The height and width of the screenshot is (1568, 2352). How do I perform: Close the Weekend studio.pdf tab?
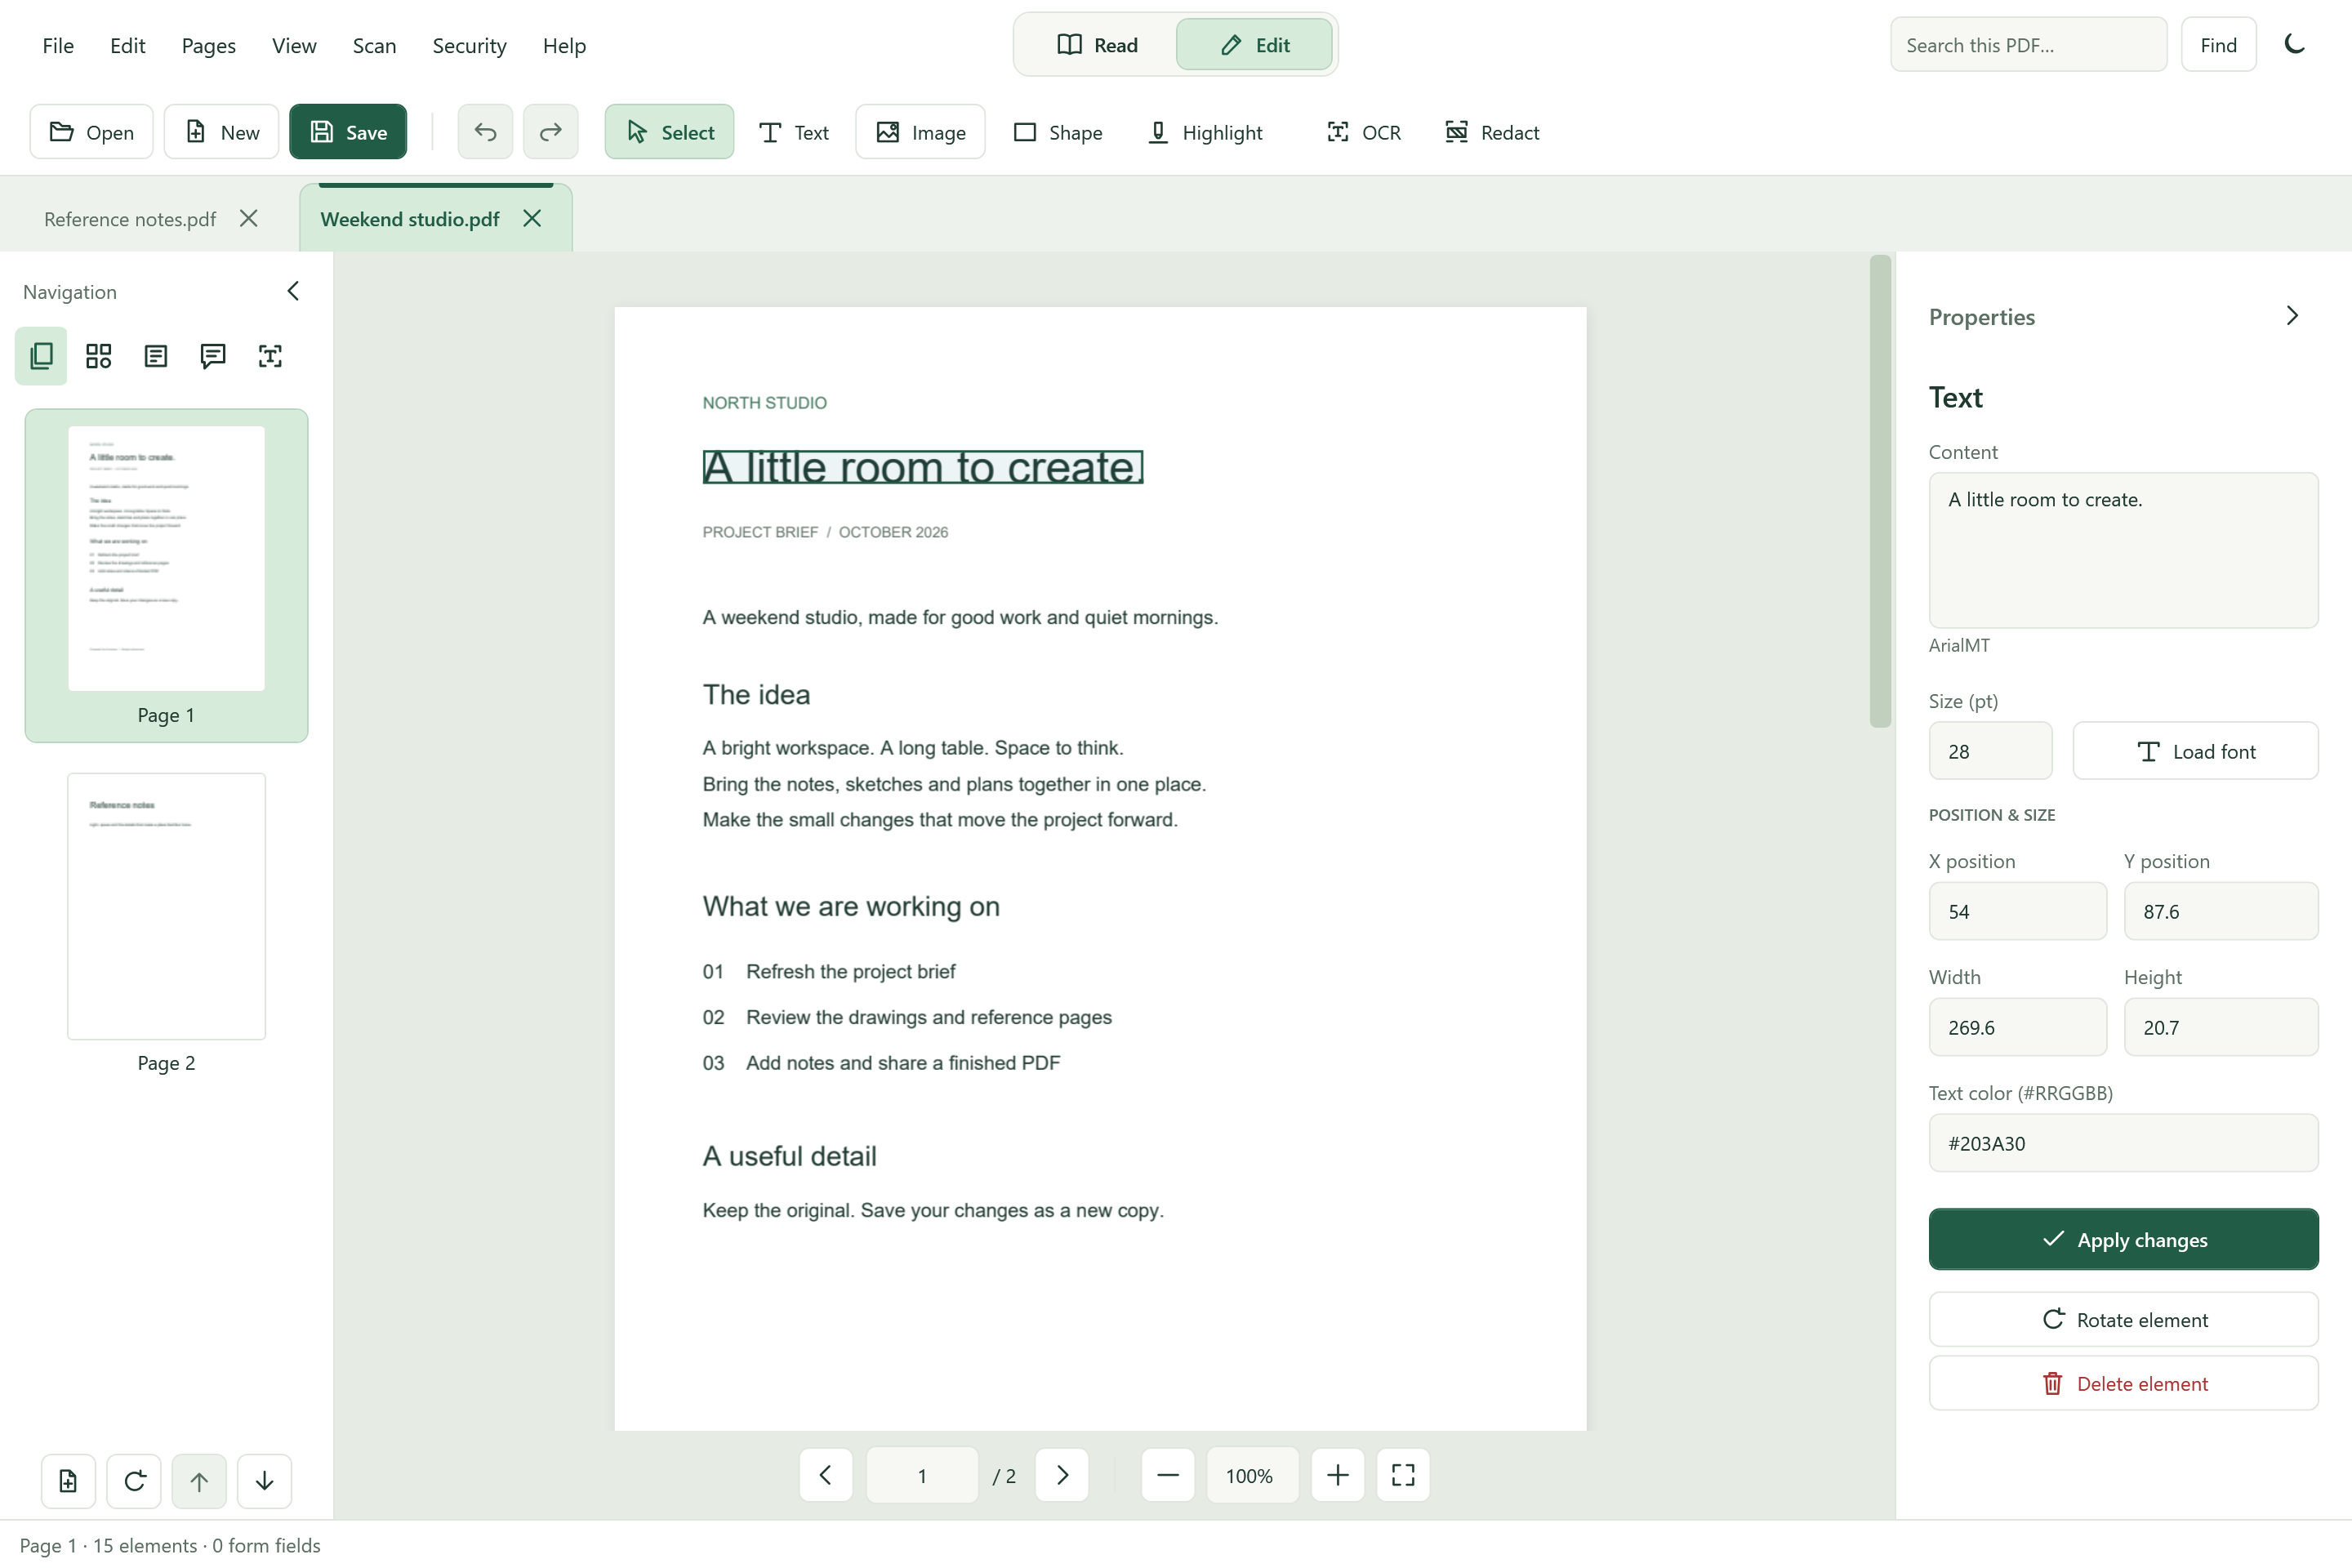tap(532, 218)
